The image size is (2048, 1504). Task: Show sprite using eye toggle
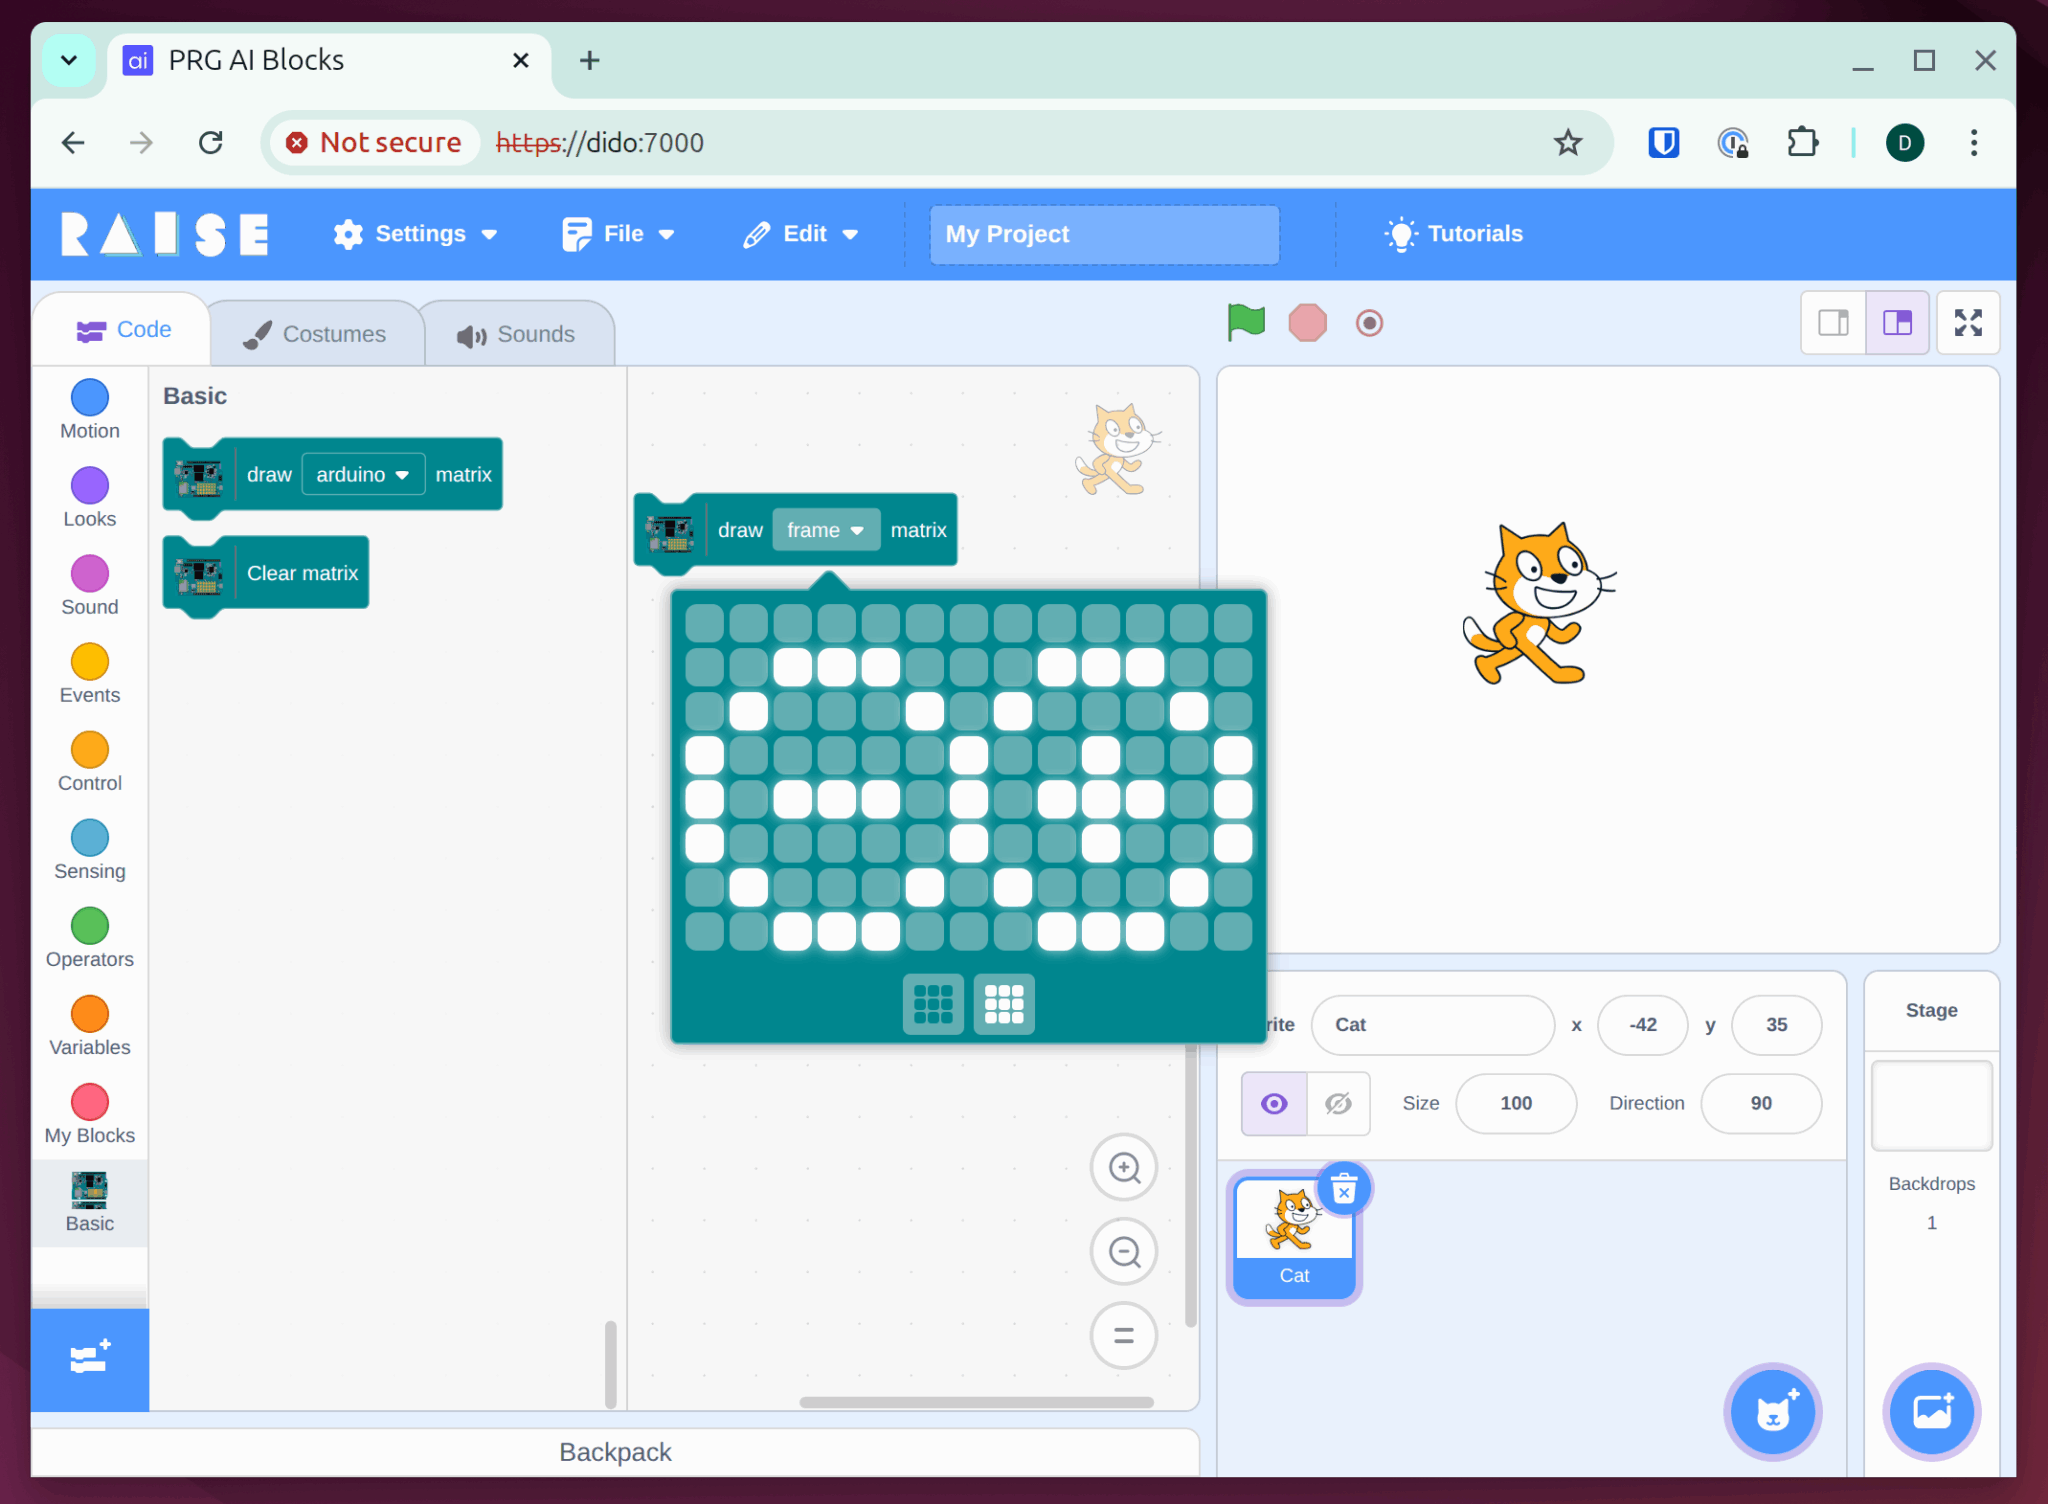(x=1273, y=1103)
